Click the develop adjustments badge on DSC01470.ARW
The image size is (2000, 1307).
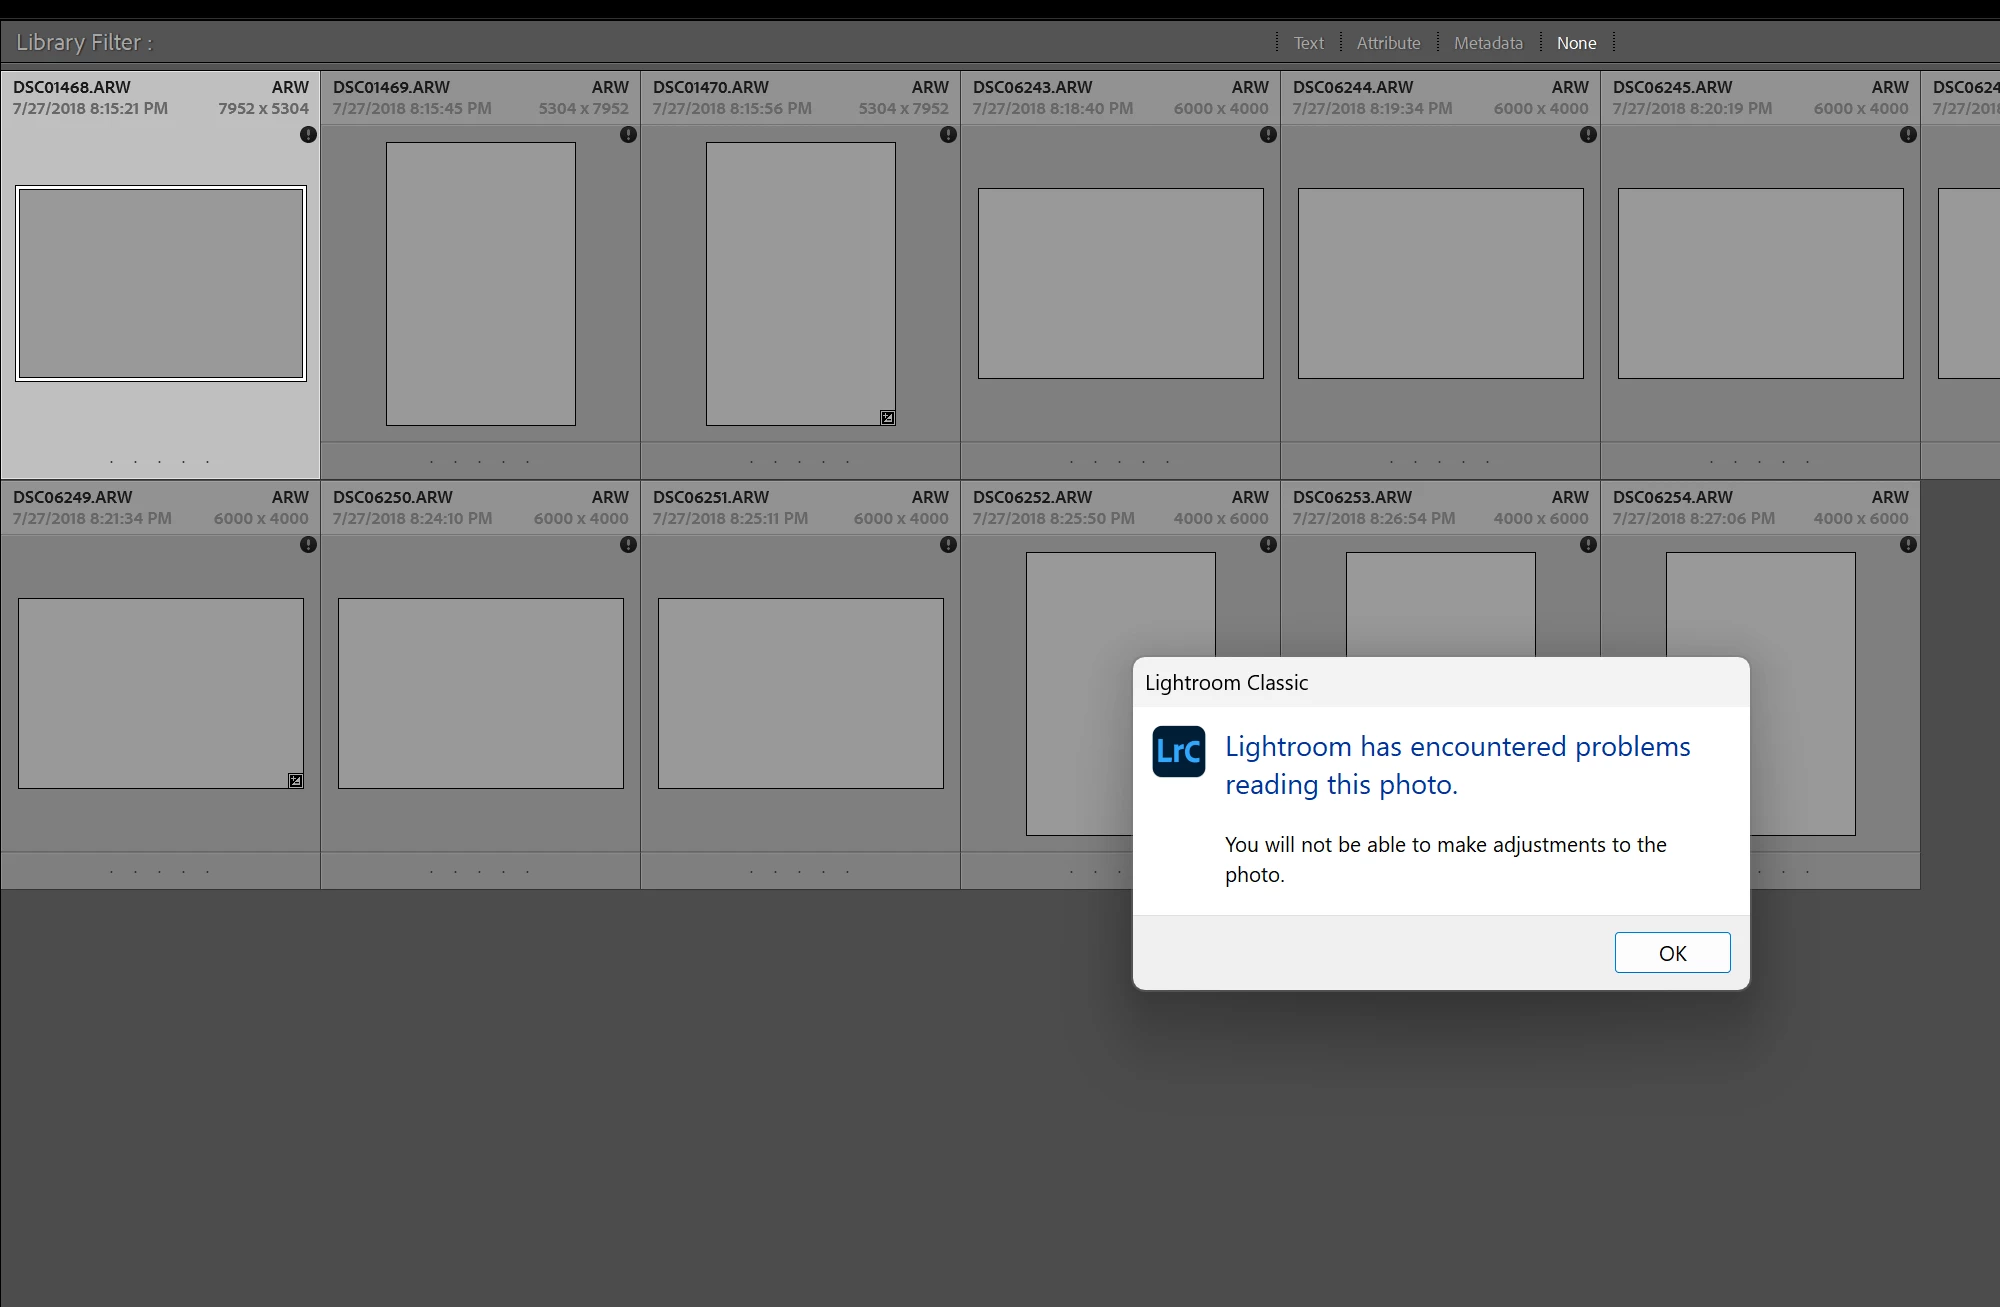887,418
